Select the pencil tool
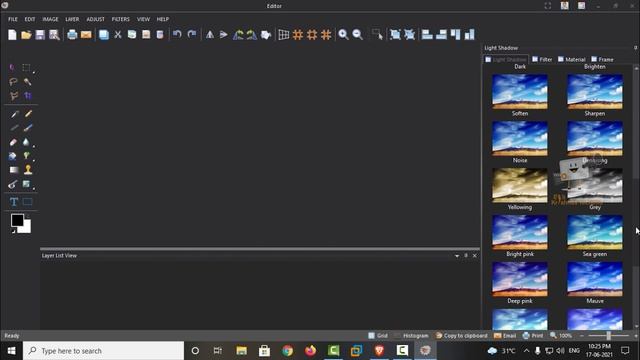 pyautogui.click(x=28, y=114)
